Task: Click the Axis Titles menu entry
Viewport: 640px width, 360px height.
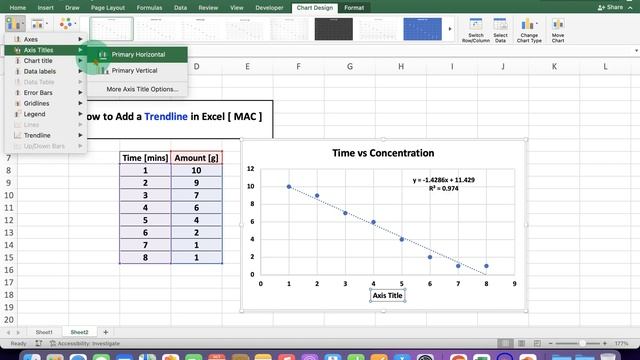Action: pos(45,50)
